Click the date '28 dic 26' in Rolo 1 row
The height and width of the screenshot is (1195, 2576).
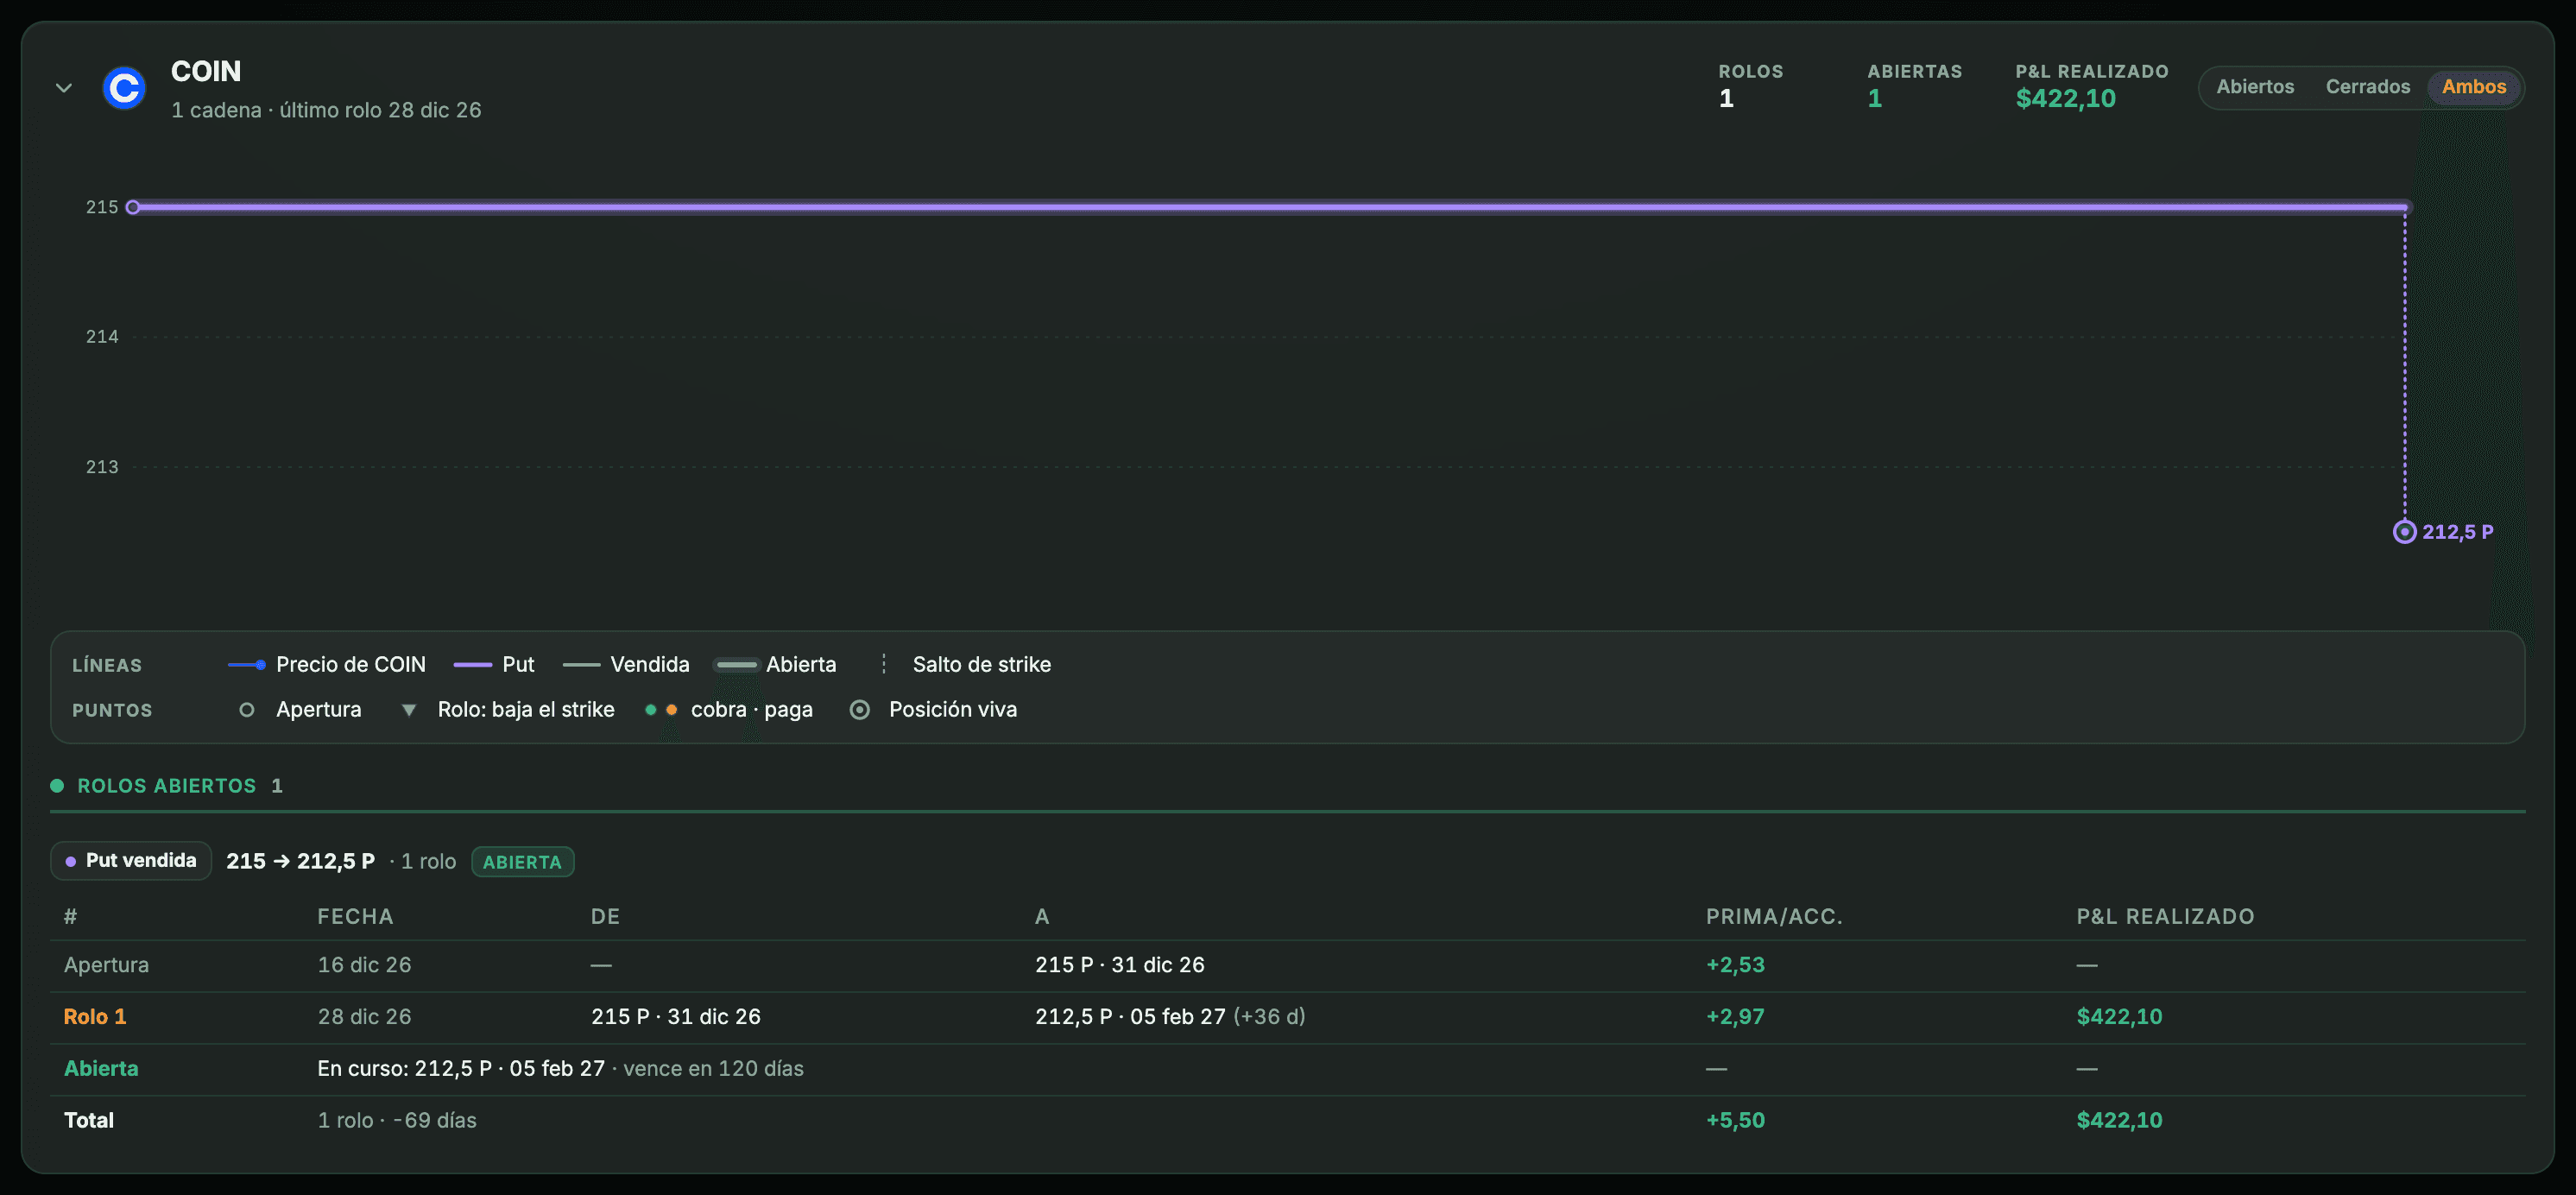pyautogui.click(x=364, y=1017)
